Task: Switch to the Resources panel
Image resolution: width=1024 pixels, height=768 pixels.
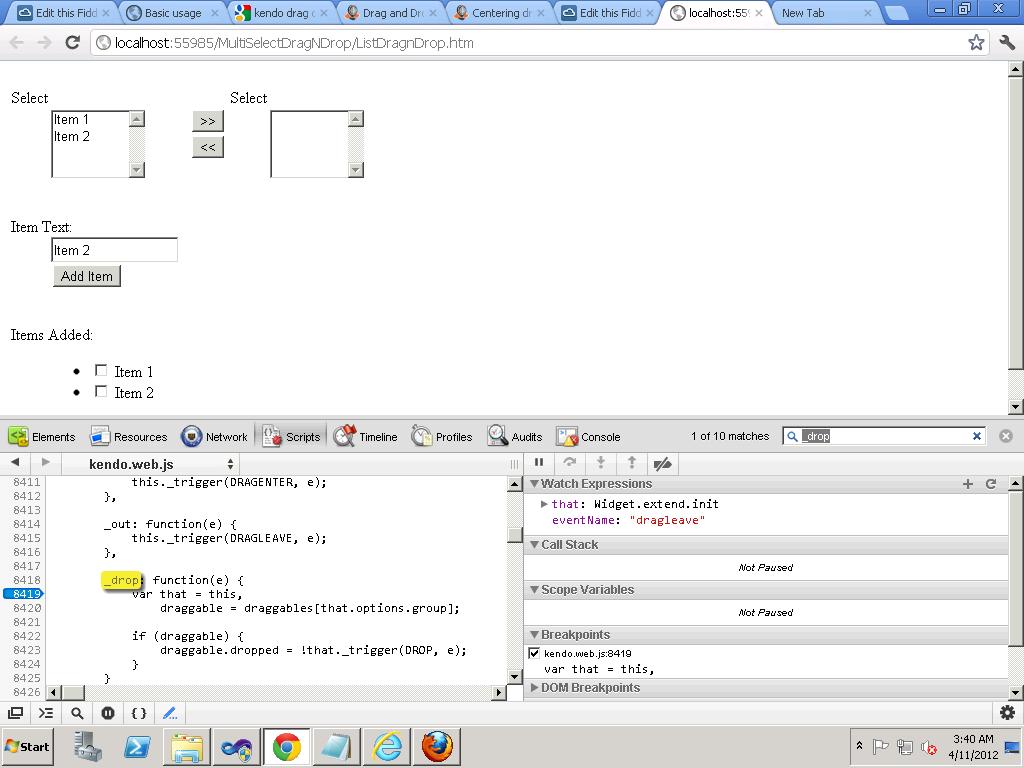Action: pyautogui.click(x=129, y=437)
